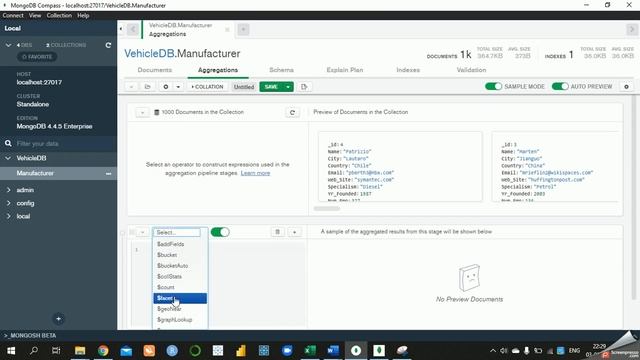Click the stage drag handle icon
Image resolution: width=640 pixels, height=360 pixels.
pyautogui.click(x=132, y=232)
